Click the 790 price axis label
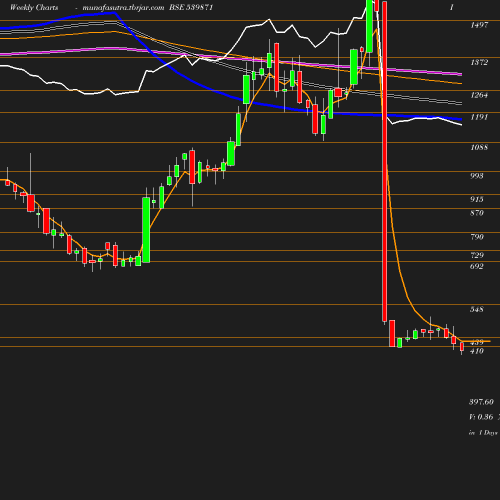Image resolution: width=500 pixels, height=500 pixels. pyautogui.click(x=477, y=237)
